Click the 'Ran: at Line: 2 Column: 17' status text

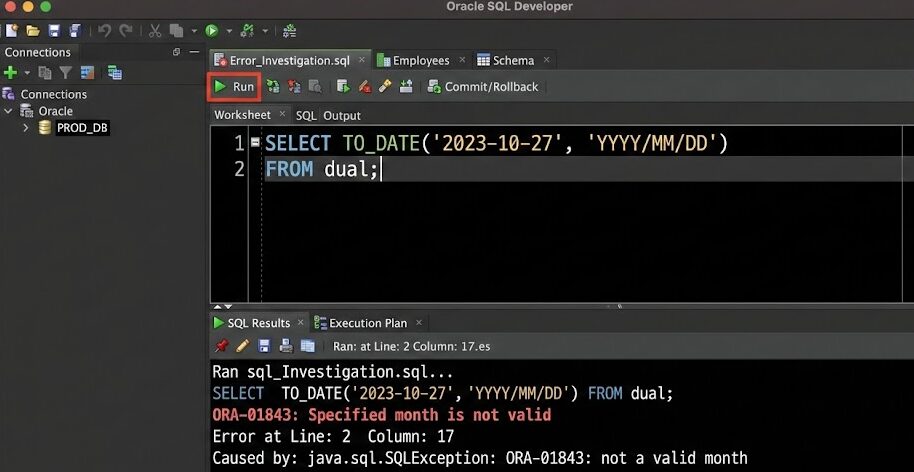pyautogui.click(x=412, y=346)
